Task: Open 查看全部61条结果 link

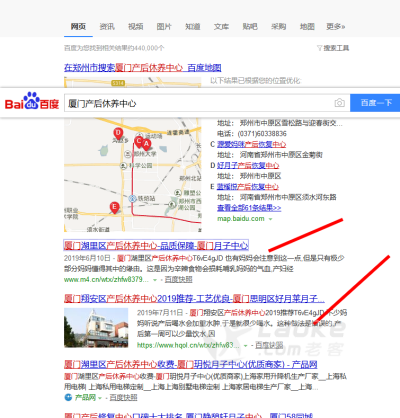Action: [249, 208]
